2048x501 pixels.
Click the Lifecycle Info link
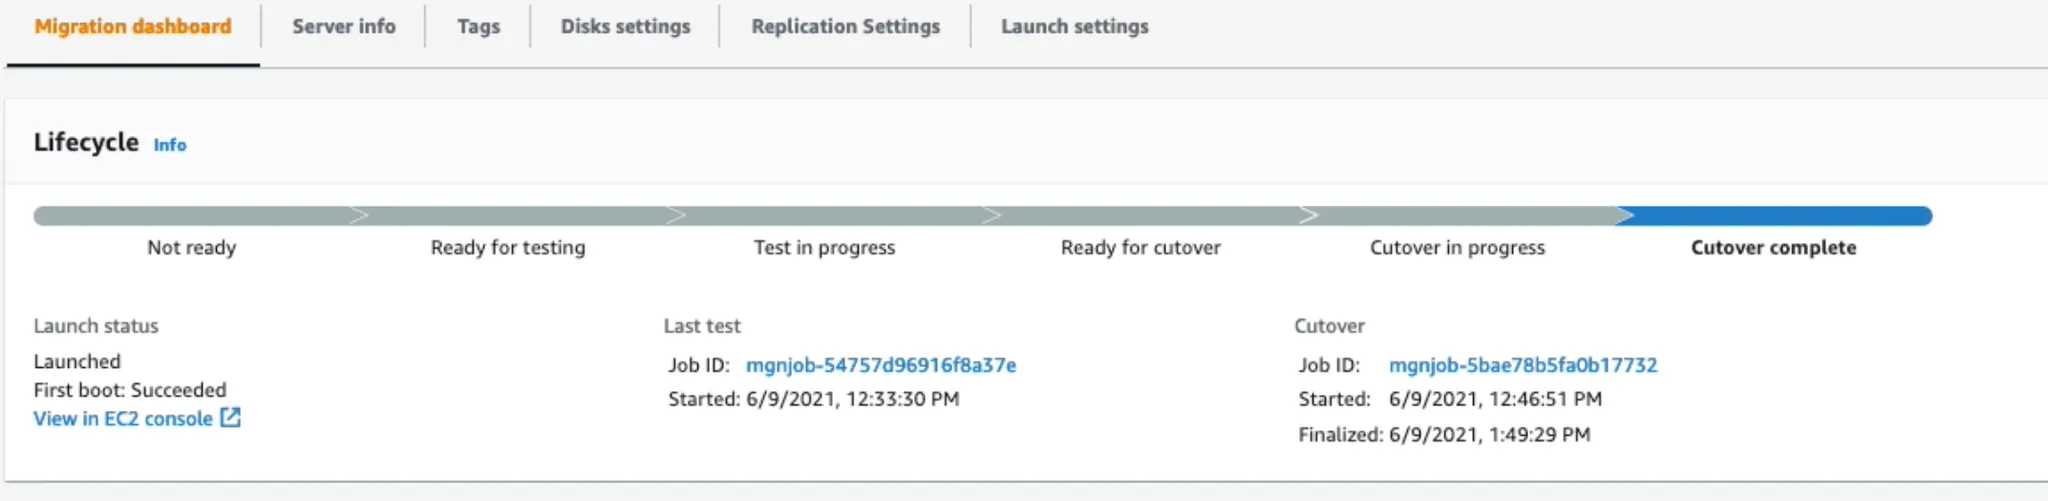170,145
